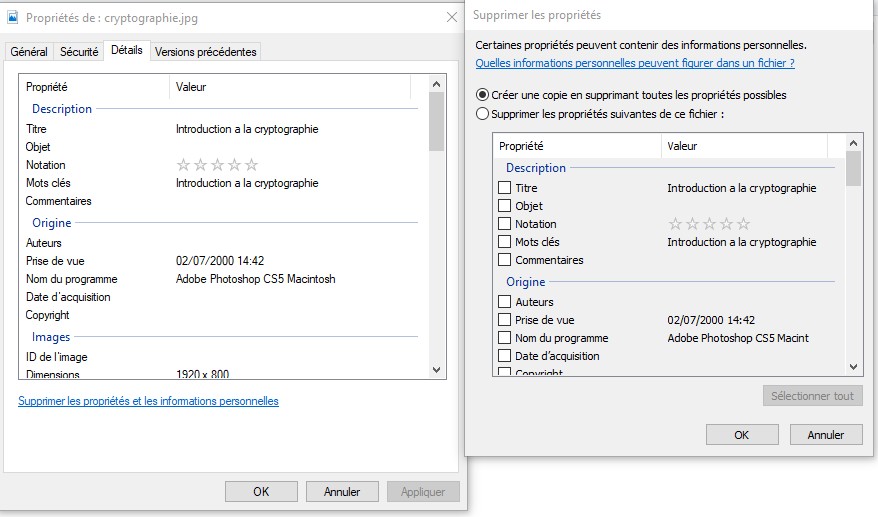
Task: Open 'Quelles informations personnelles' help link
Action: point(634,63)
